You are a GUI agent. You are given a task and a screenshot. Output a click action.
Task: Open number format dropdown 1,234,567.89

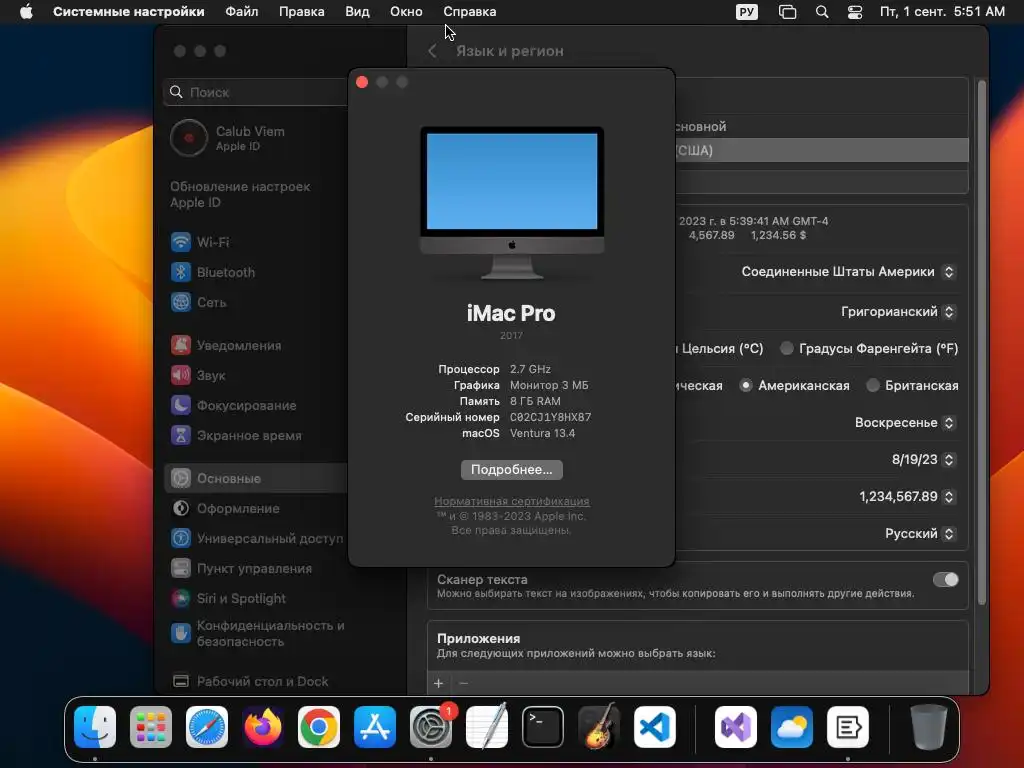(907, 497)
